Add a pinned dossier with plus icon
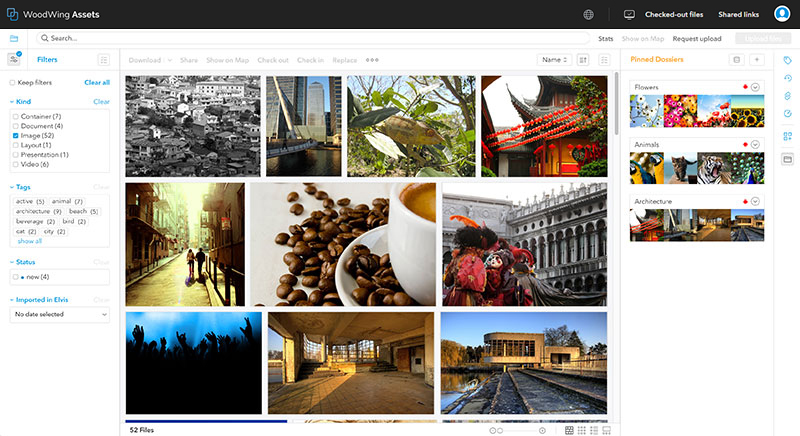 tap(757, 60)
